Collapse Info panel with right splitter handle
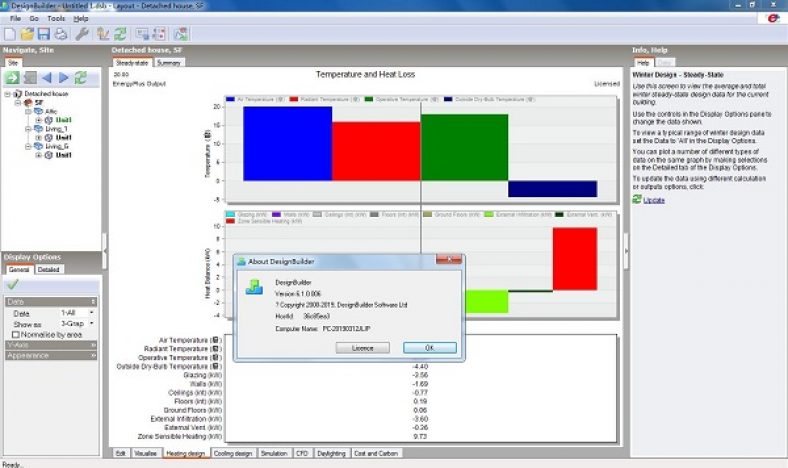 626,250
